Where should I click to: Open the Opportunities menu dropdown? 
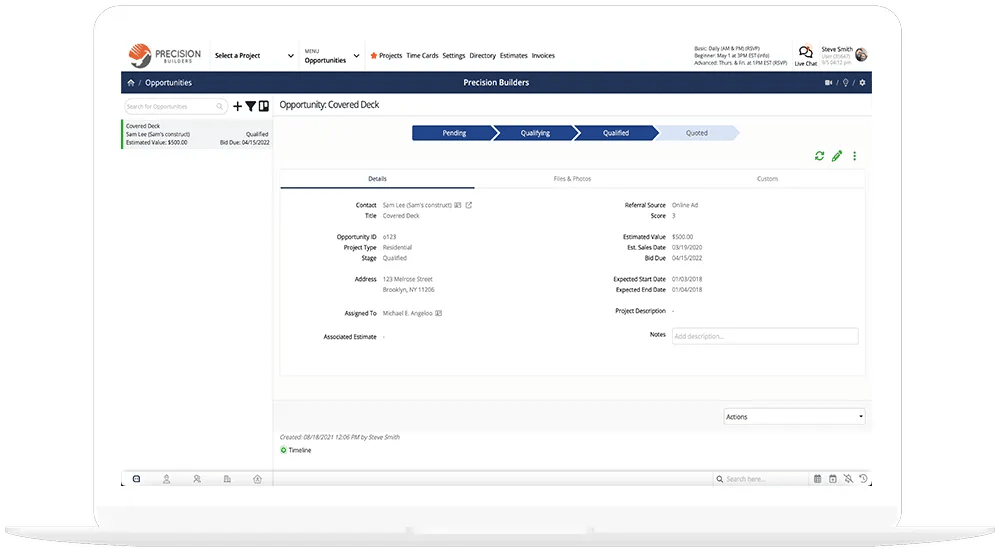click(332, 56)
